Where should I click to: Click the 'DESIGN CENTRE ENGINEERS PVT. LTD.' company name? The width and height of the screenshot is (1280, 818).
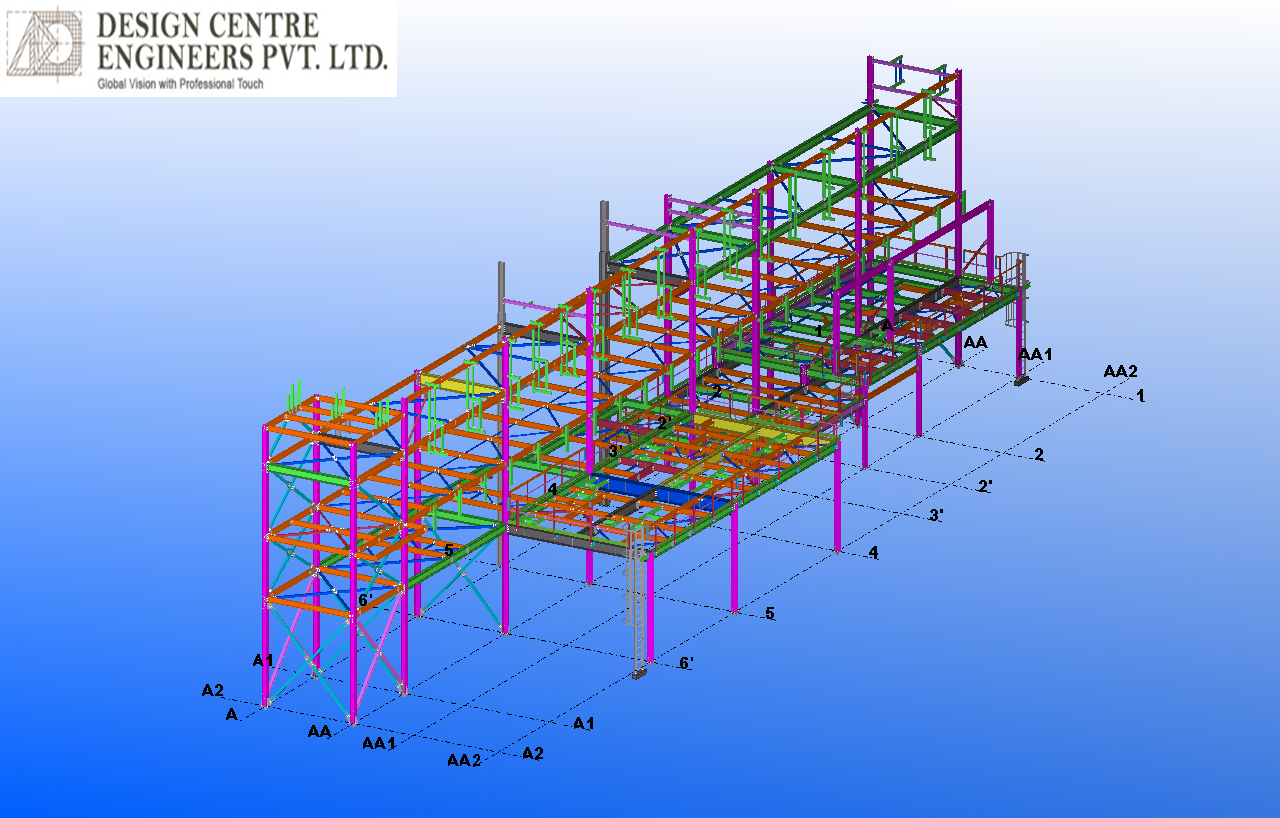click(241, 42)
